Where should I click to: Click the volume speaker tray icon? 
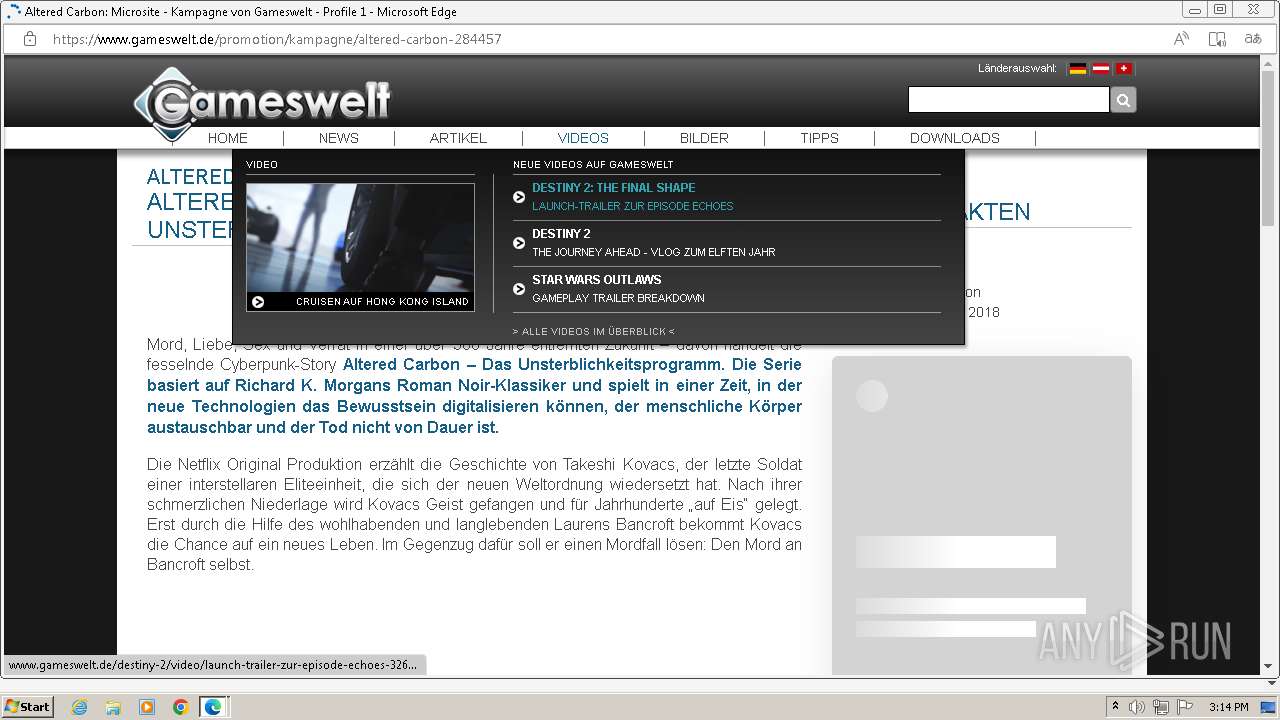[1137, 707]
